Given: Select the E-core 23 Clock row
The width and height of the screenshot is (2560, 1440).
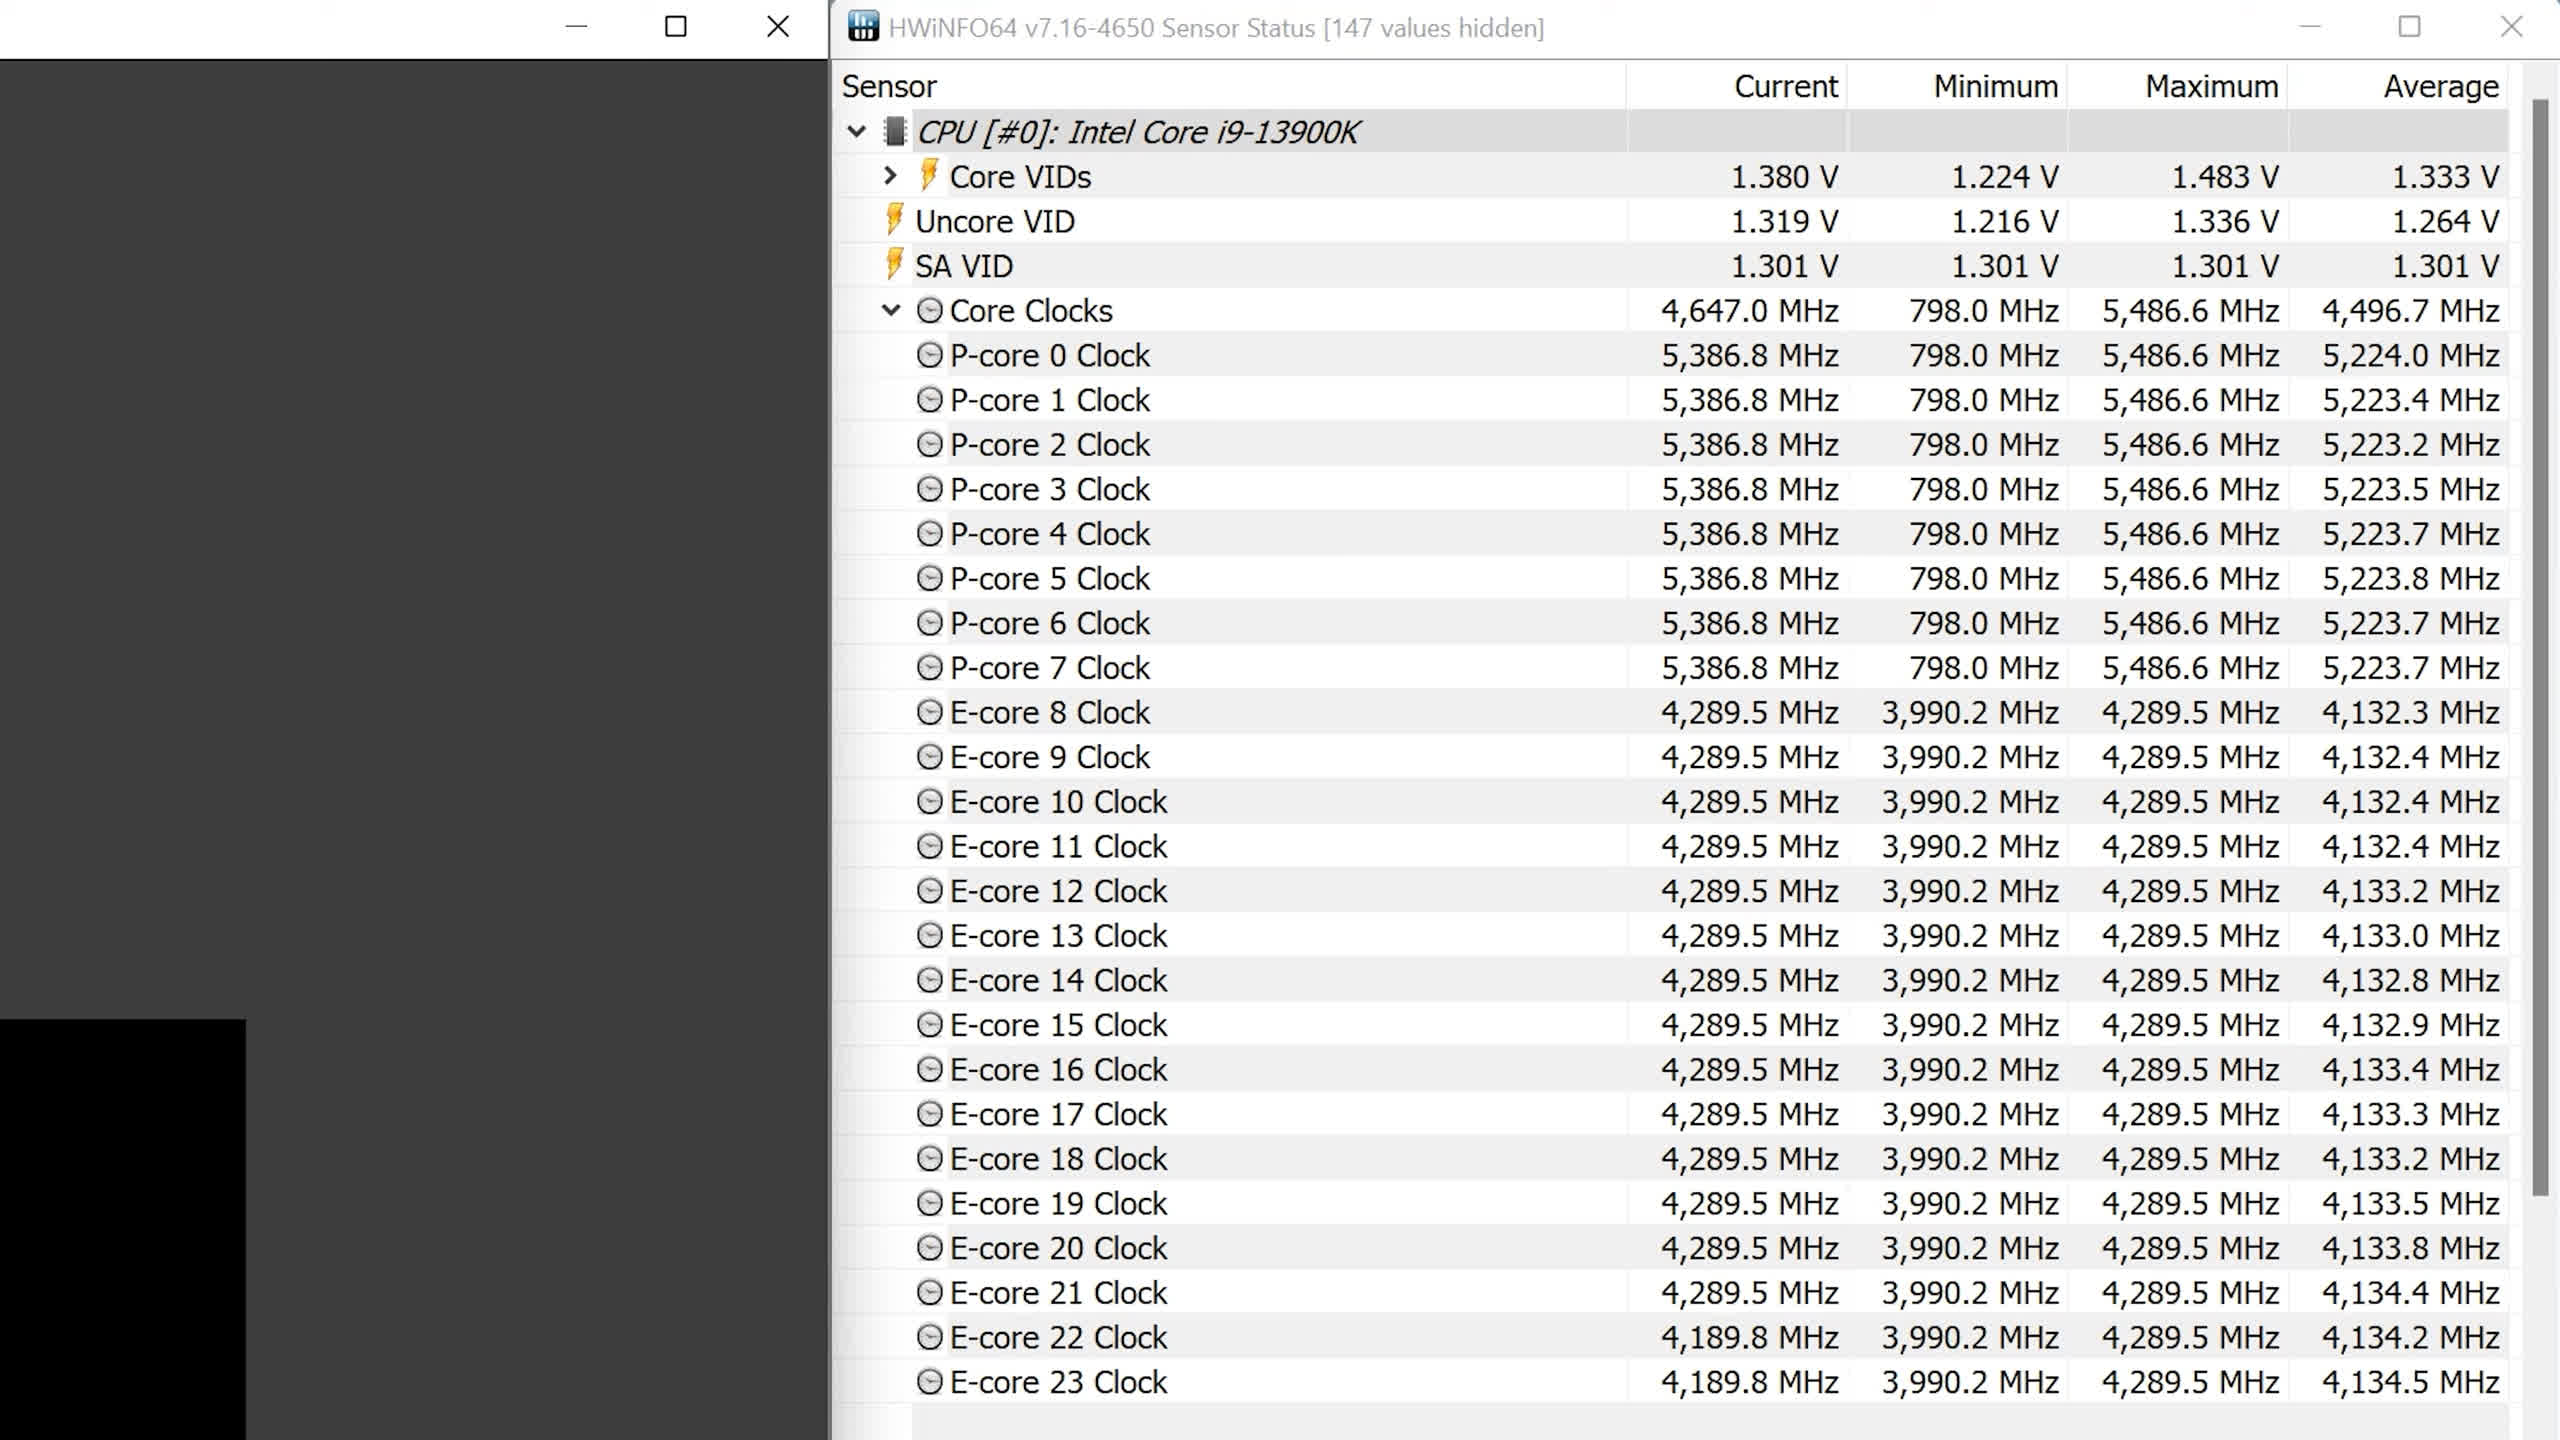Looking at the screenshot, I should (x=1670, y=1382).
